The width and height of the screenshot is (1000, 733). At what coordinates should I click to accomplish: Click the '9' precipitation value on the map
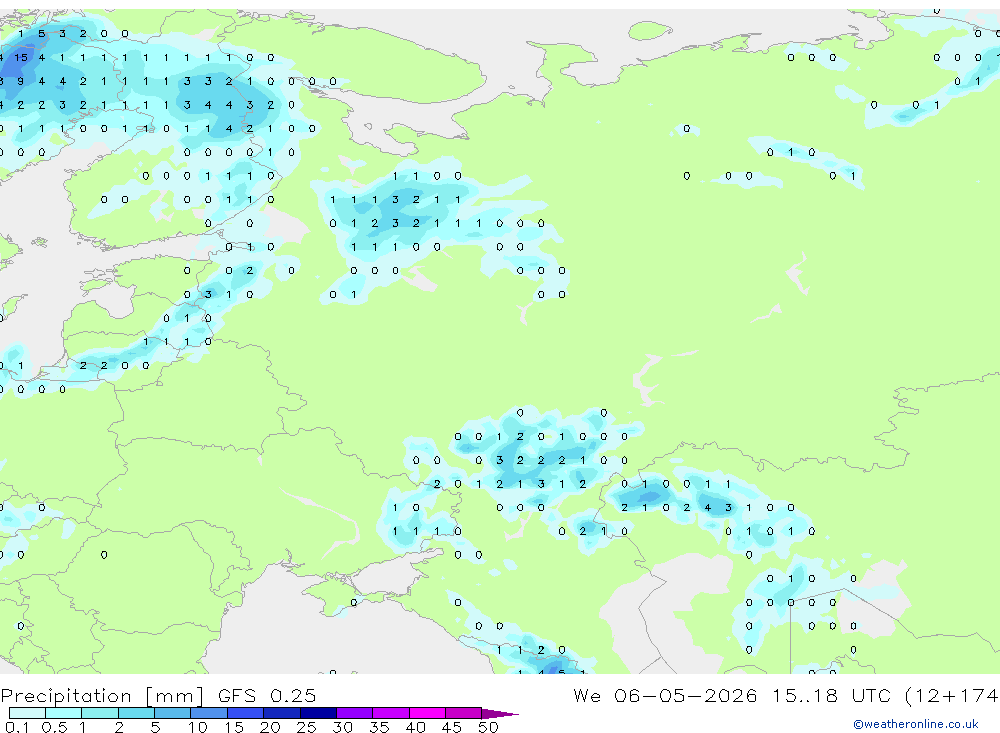(21, 81)
